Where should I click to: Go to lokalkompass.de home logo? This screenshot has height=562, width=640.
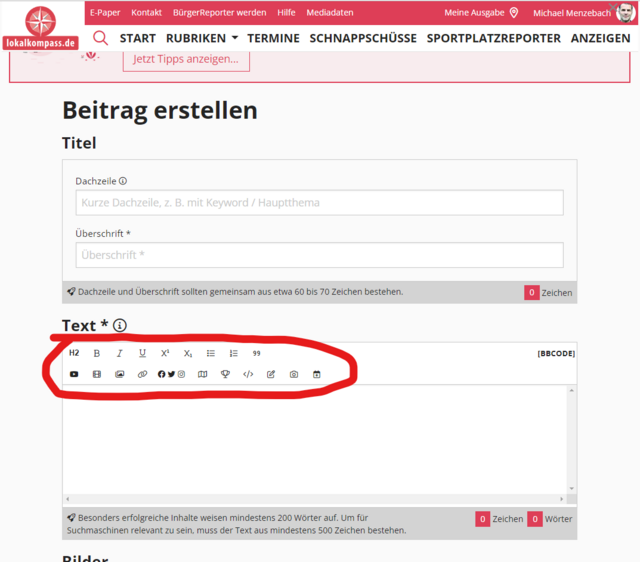40,28
